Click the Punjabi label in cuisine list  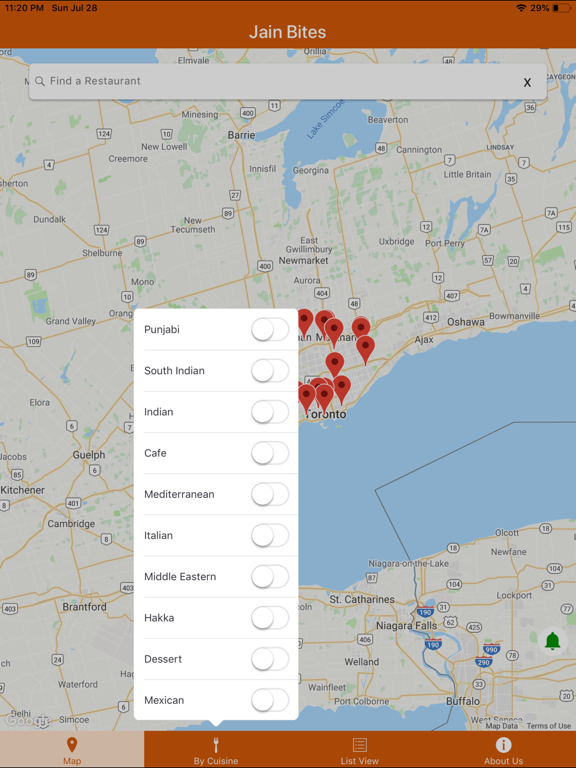162,330
